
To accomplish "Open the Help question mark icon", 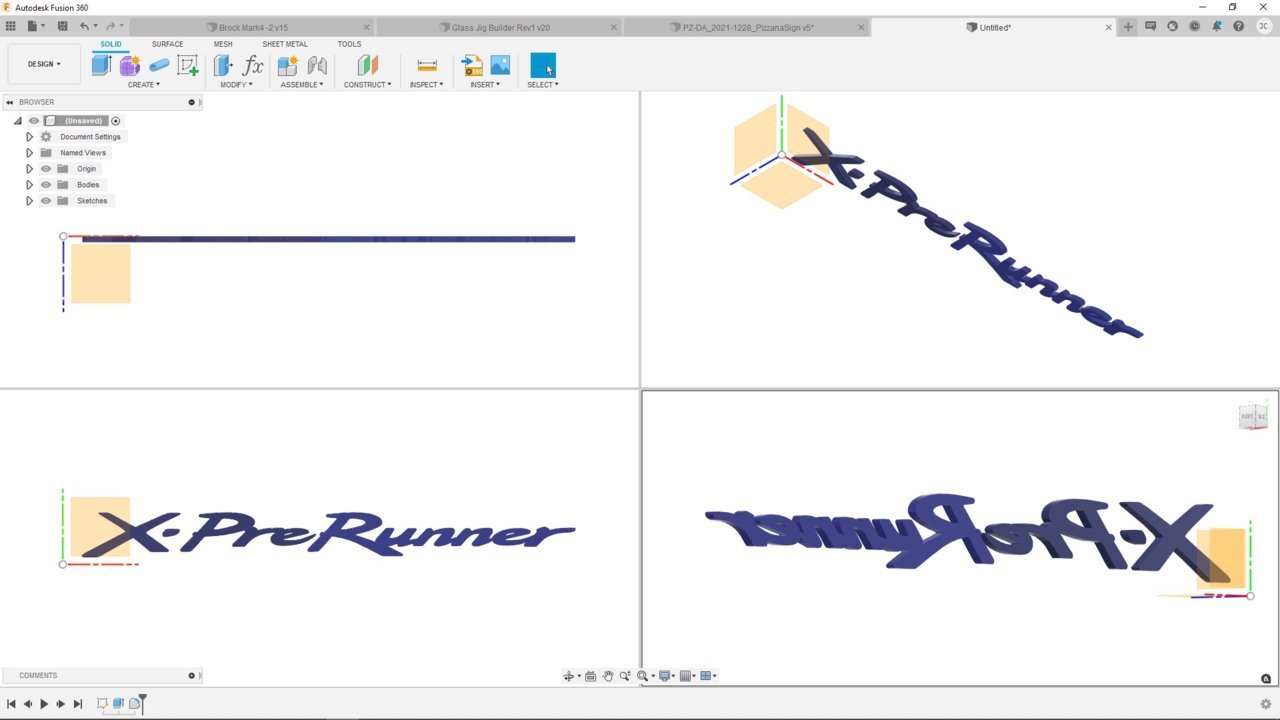I will [x=1237, y=27].
